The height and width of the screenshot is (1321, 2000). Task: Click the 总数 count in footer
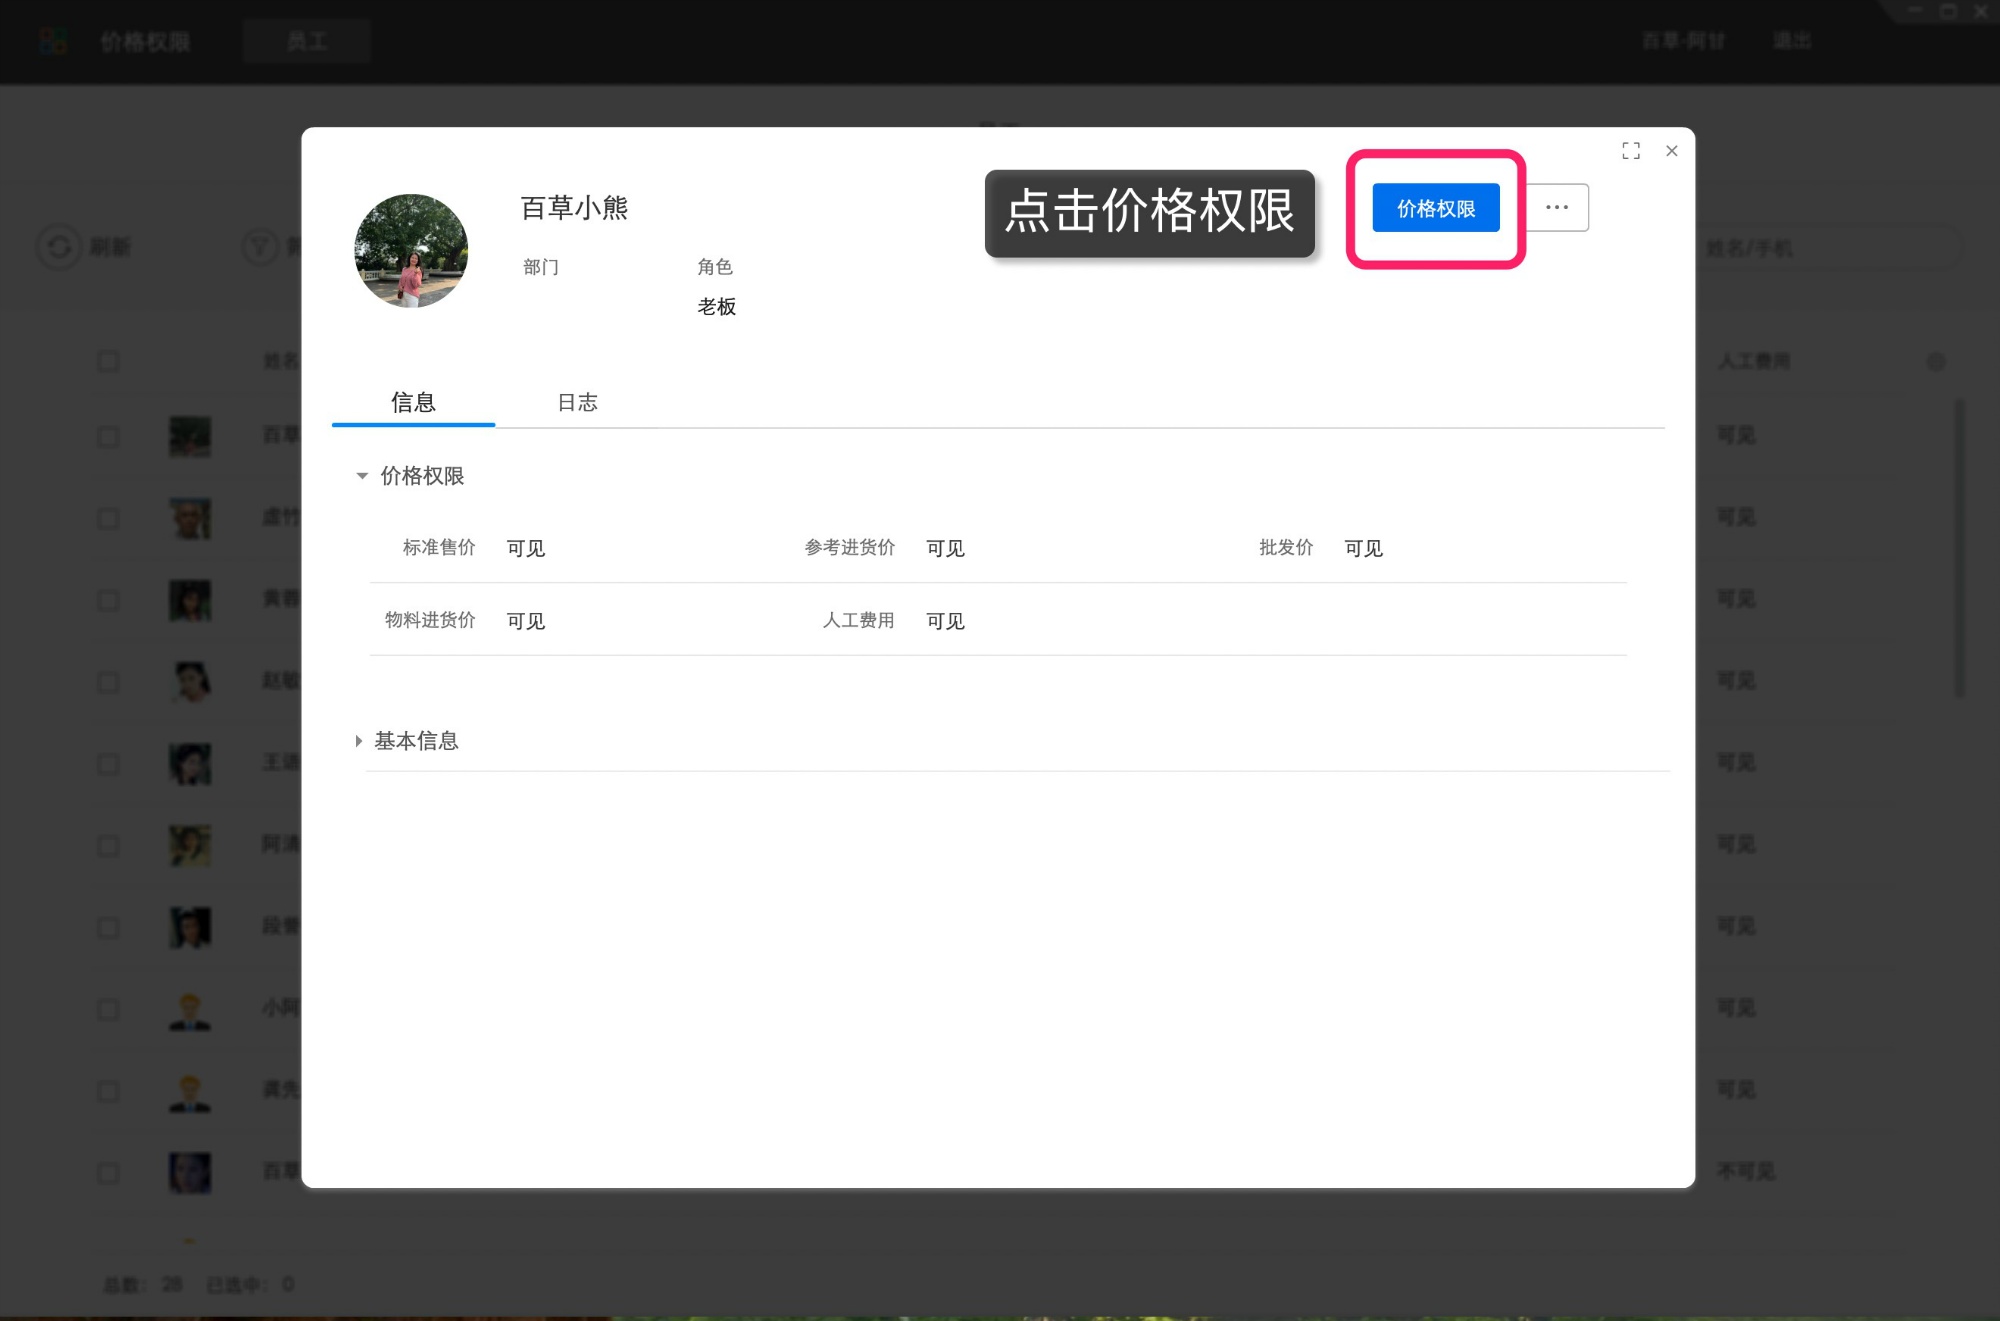click(143, 1284)
